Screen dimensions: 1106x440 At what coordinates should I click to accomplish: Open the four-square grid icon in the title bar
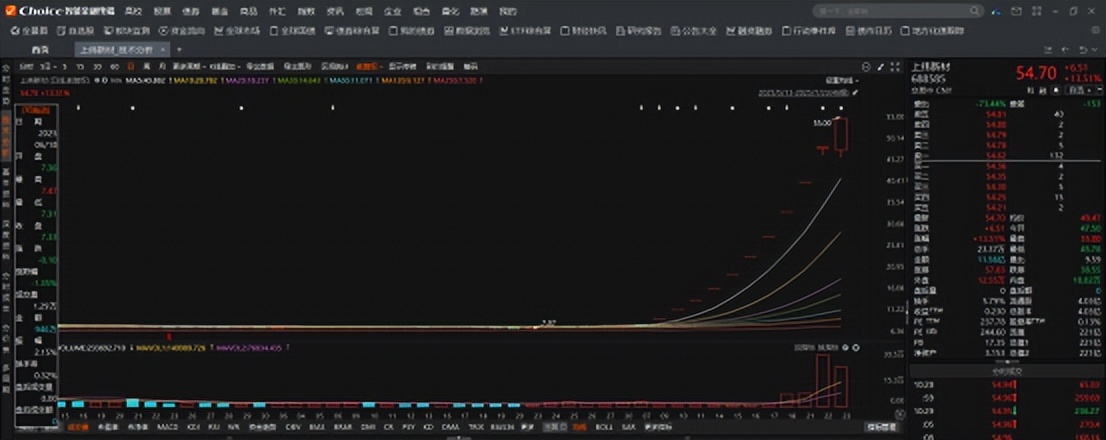click(1035, 11)
